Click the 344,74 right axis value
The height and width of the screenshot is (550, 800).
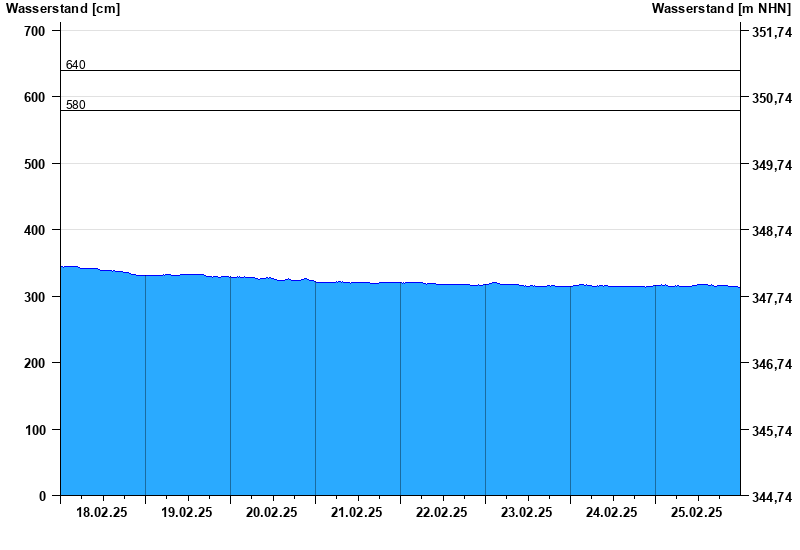[x=772, y=497]
